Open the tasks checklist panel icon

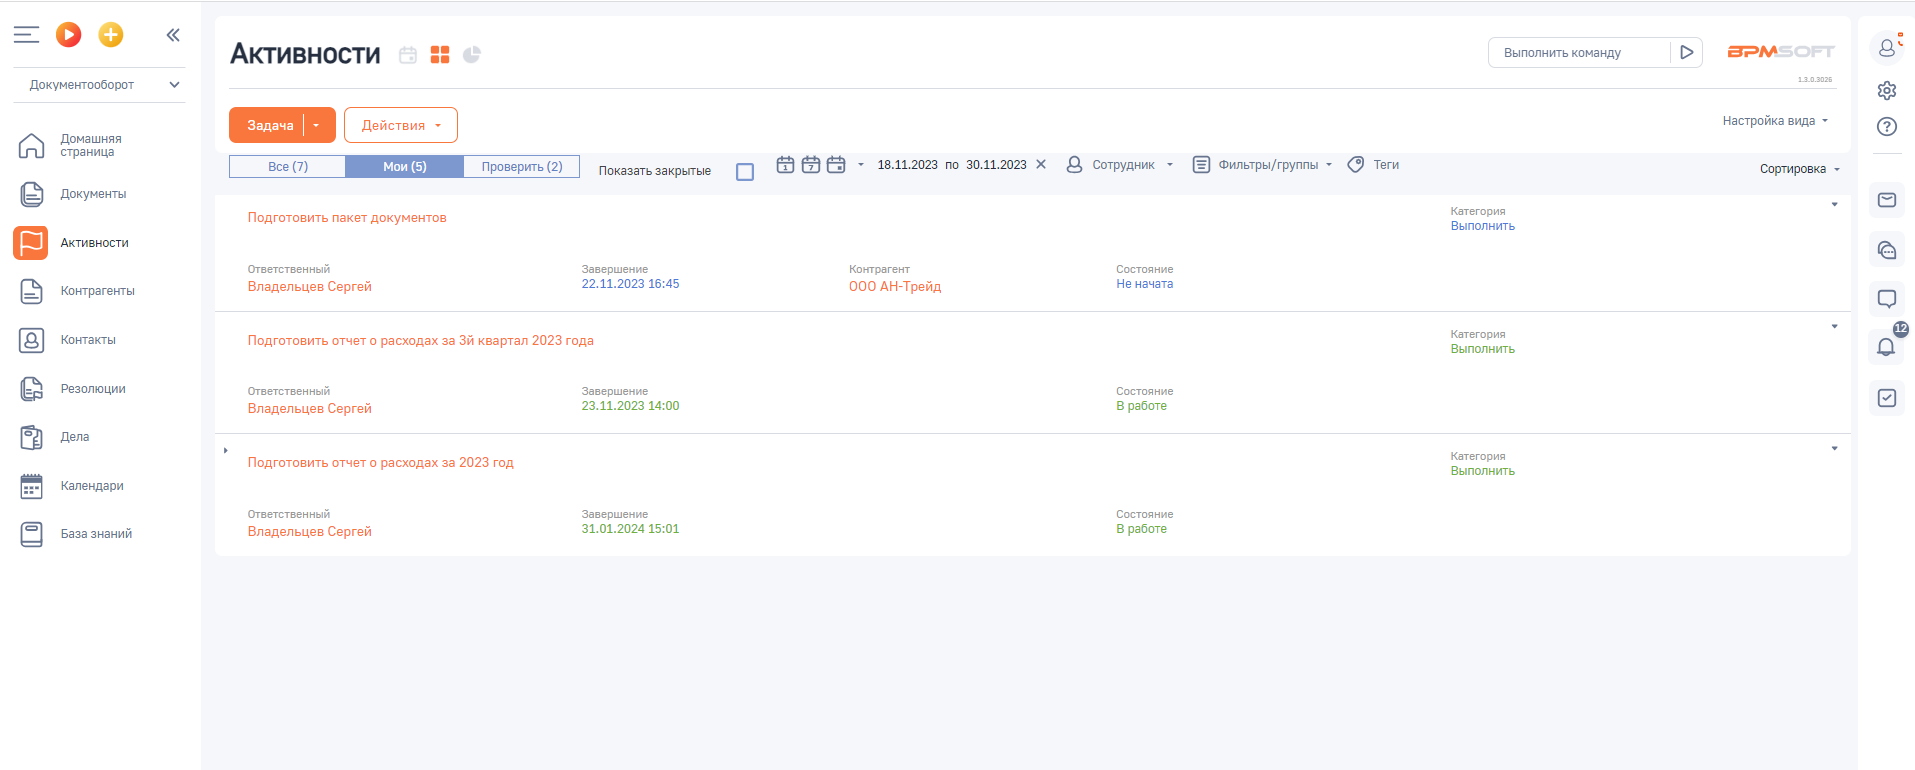(1887, 398)
